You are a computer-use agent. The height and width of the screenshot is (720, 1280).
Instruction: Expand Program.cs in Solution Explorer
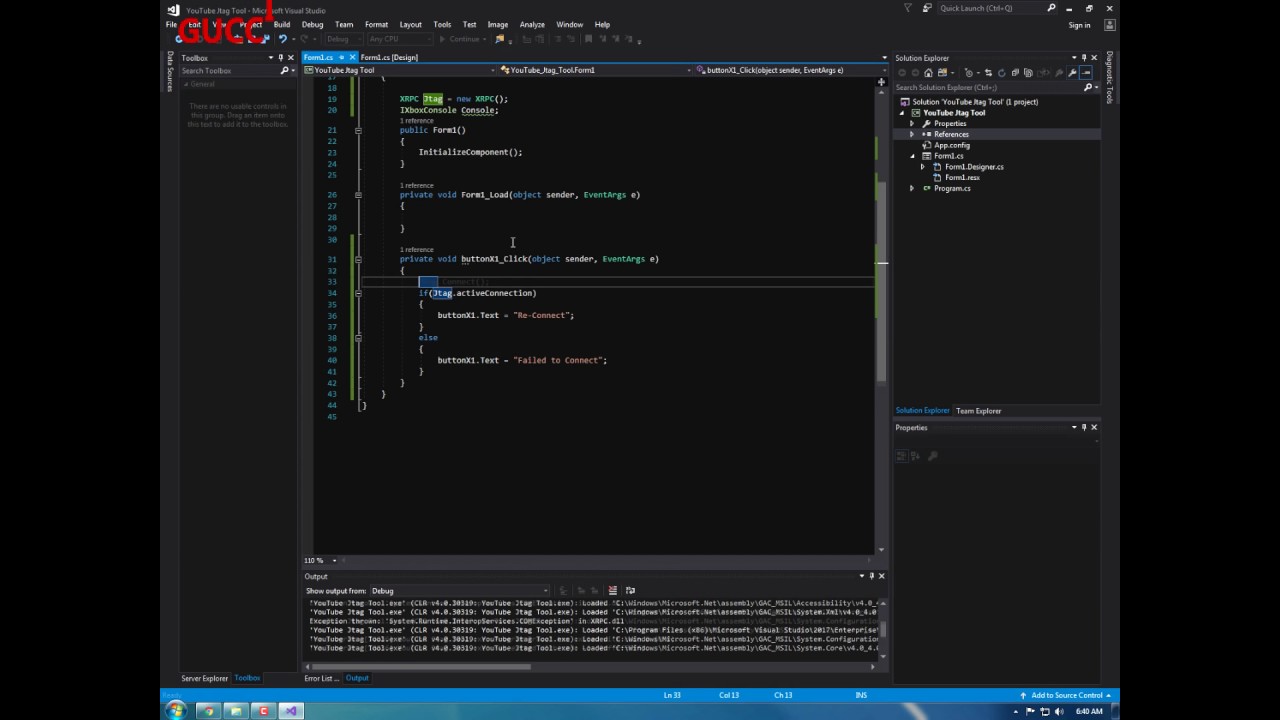[x=912, y=188]
